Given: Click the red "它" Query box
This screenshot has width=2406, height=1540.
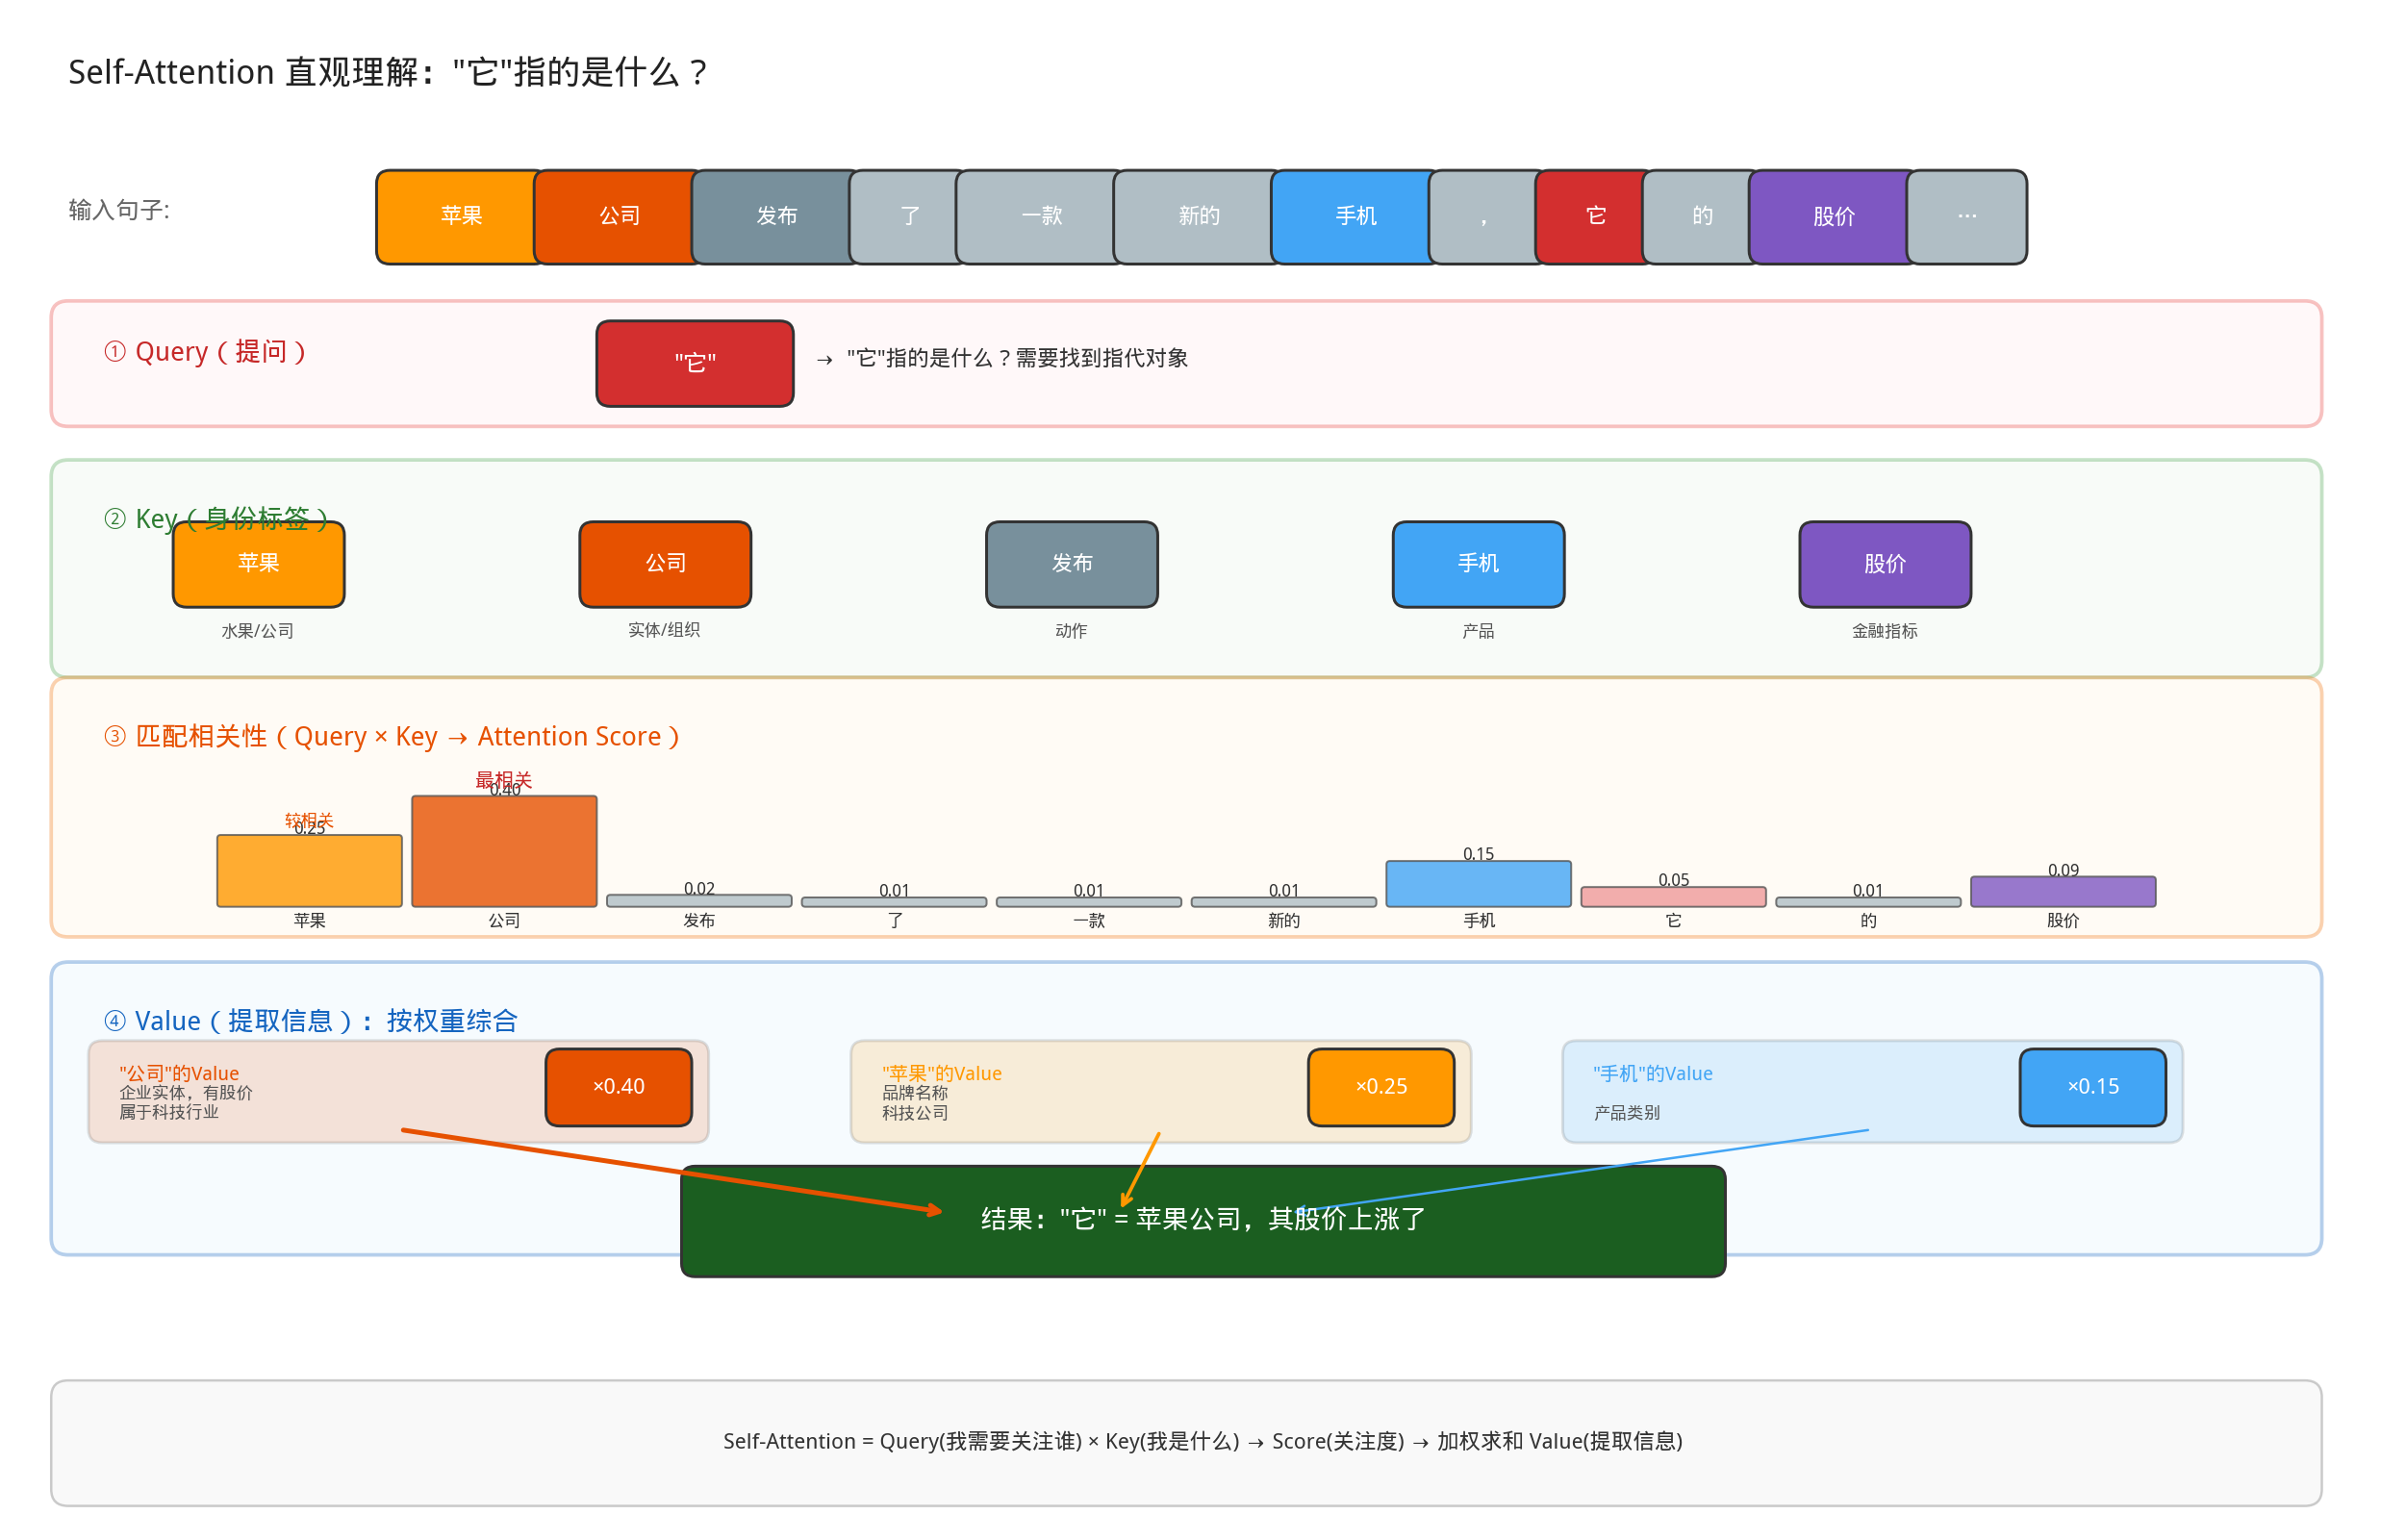Looking at the screenshot, I should click(695, 363).
